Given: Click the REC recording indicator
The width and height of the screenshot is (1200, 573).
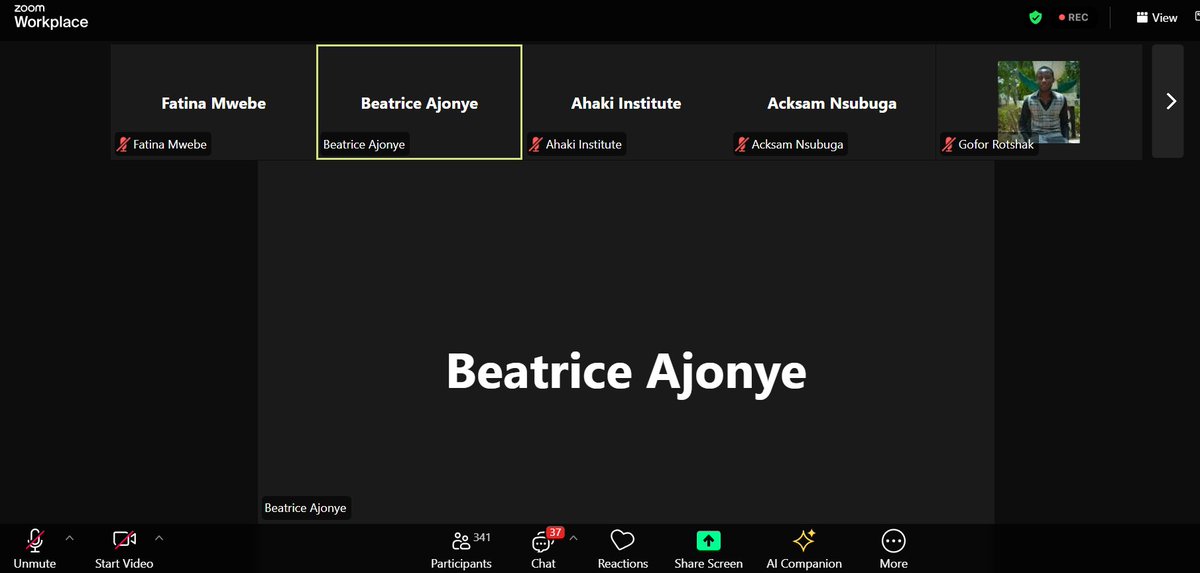Looking at the screenshot, I should coord(1073,17).
